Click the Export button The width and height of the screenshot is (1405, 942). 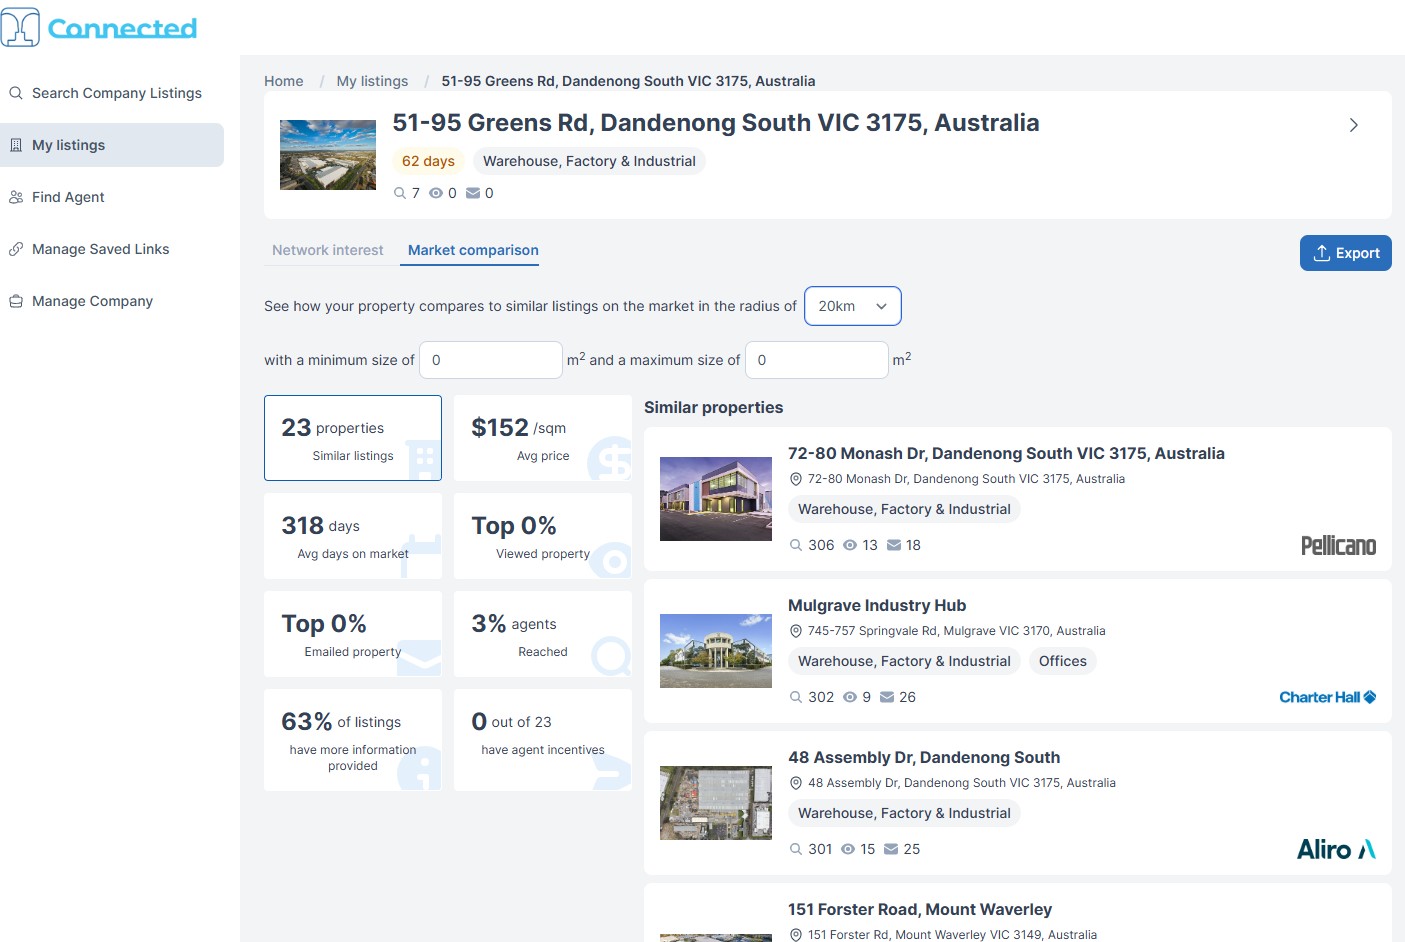[x=1345, y=253]
